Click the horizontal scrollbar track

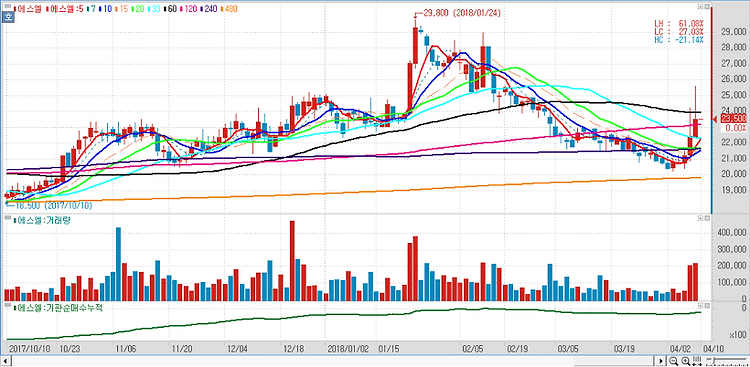pos(333,361)
